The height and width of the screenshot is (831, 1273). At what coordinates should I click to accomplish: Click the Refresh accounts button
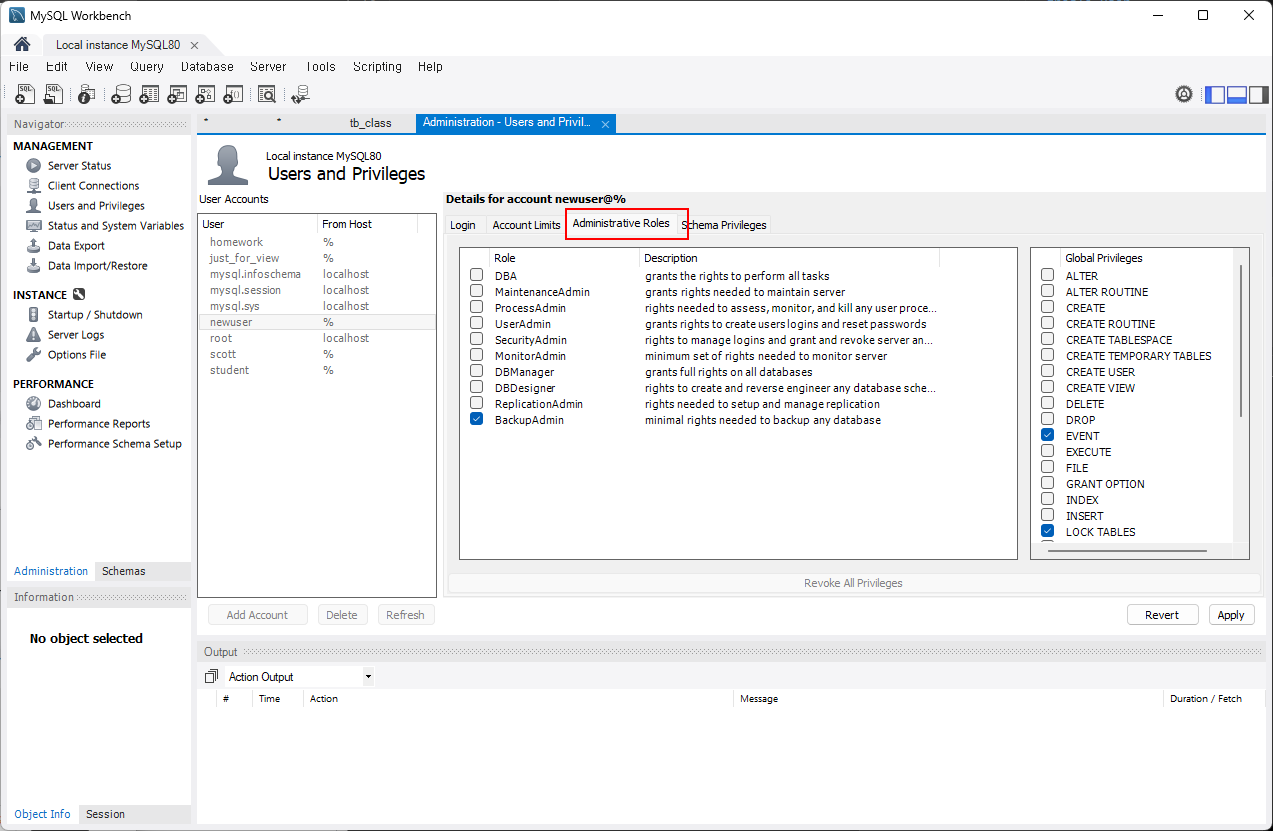click(405, 615)
